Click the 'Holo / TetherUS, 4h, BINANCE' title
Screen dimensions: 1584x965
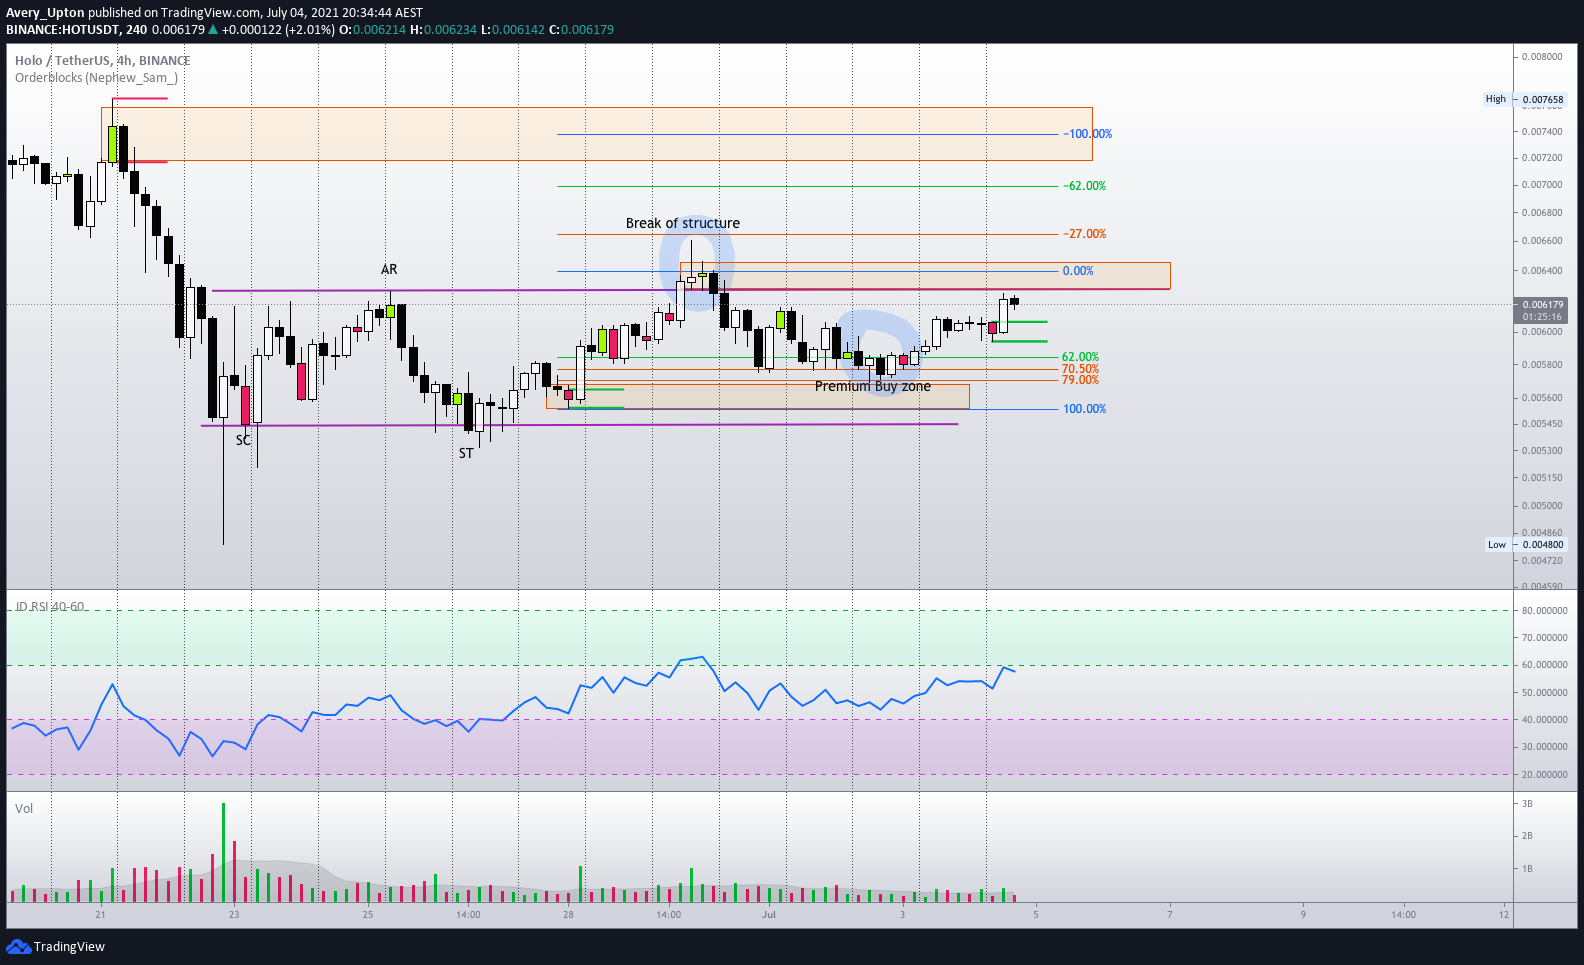[x=102, y=60]
